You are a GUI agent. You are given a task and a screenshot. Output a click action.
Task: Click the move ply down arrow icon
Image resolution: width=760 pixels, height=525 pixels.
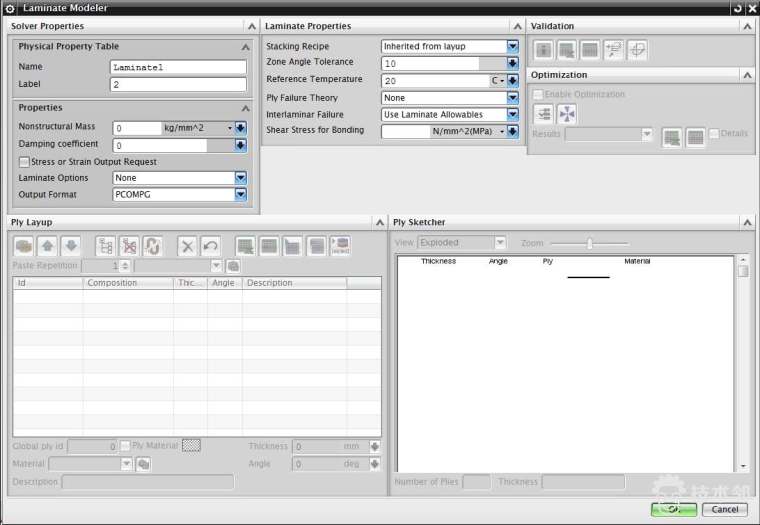[x=70, y=246]
